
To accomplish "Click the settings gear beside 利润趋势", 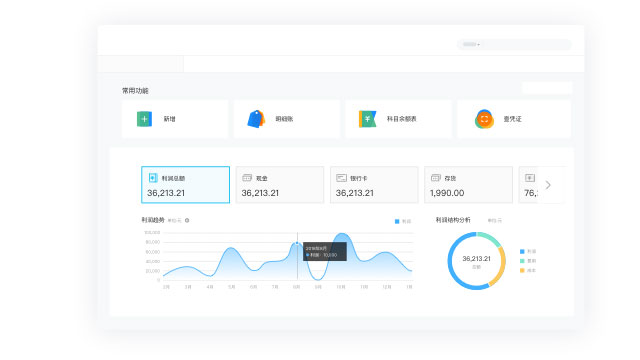I will point(187,220).
